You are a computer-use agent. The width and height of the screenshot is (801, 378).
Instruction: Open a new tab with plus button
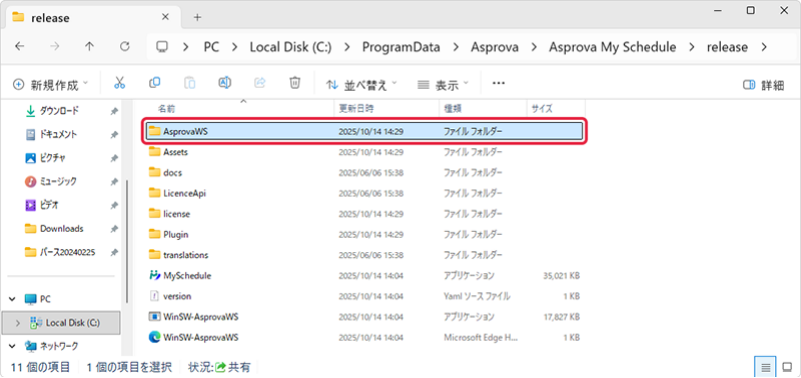click(x=197, y=17)
